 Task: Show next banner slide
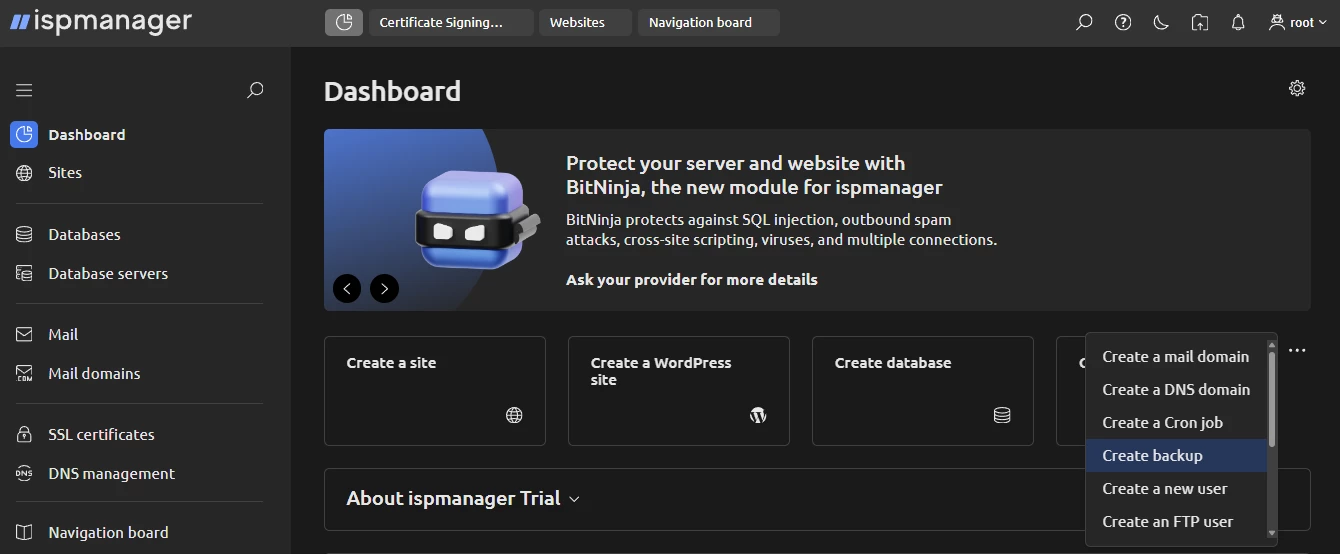pos(385,289)
